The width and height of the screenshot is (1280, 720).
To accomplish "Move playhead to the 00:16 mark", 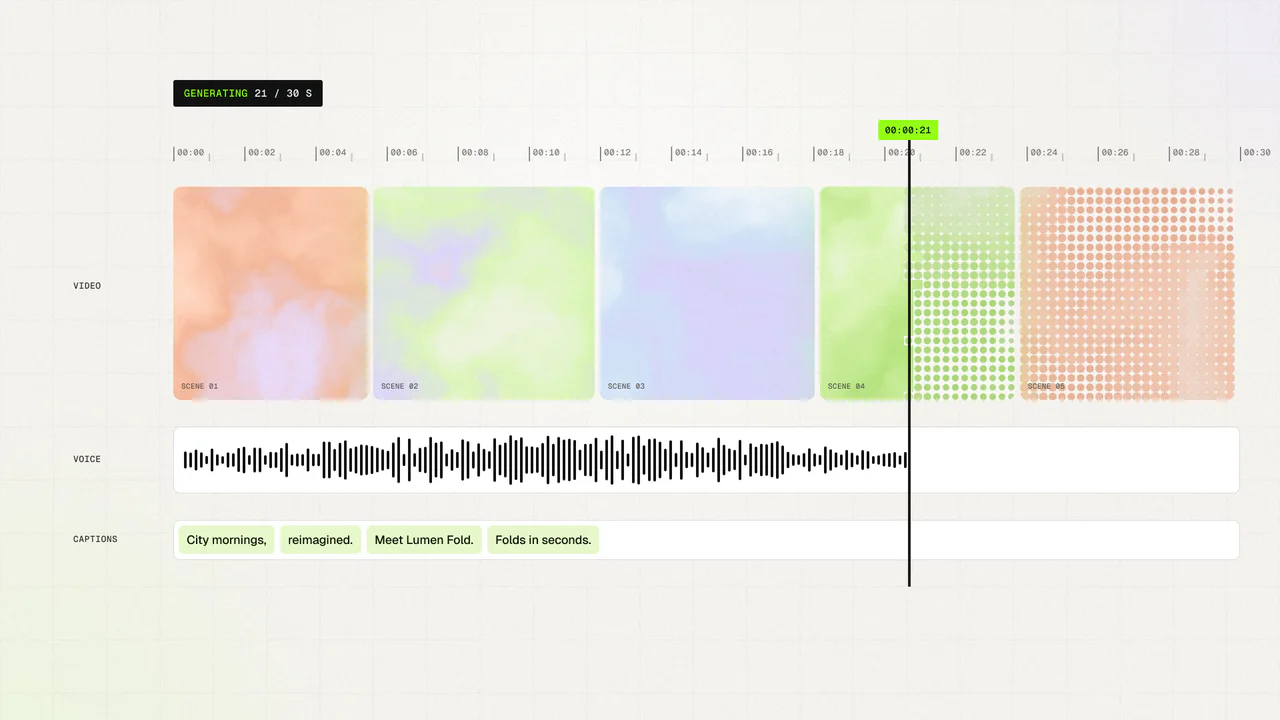I will pos(759,153).
